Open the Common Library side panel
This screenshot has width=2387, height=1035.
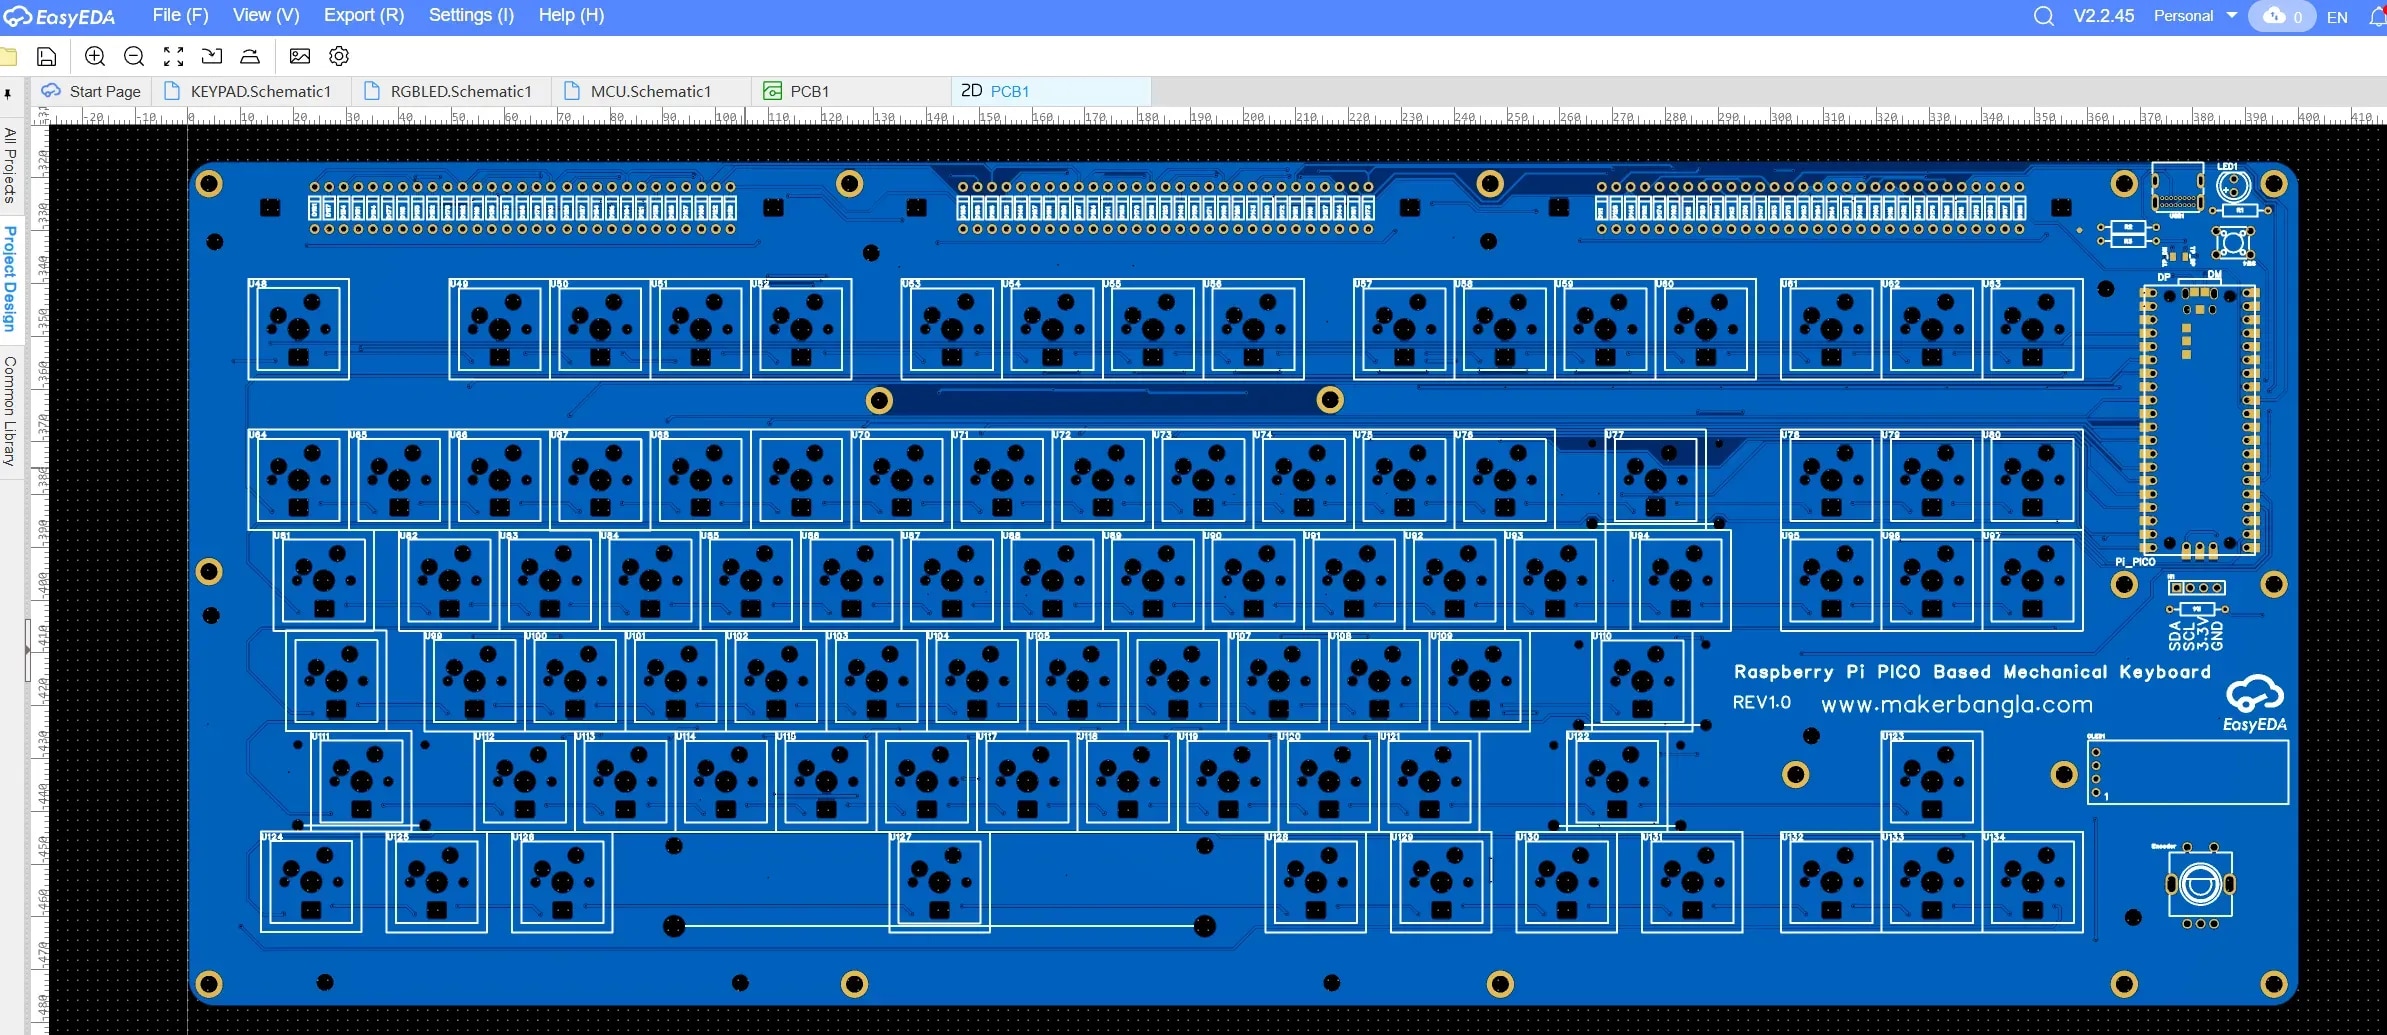[10, 411]
